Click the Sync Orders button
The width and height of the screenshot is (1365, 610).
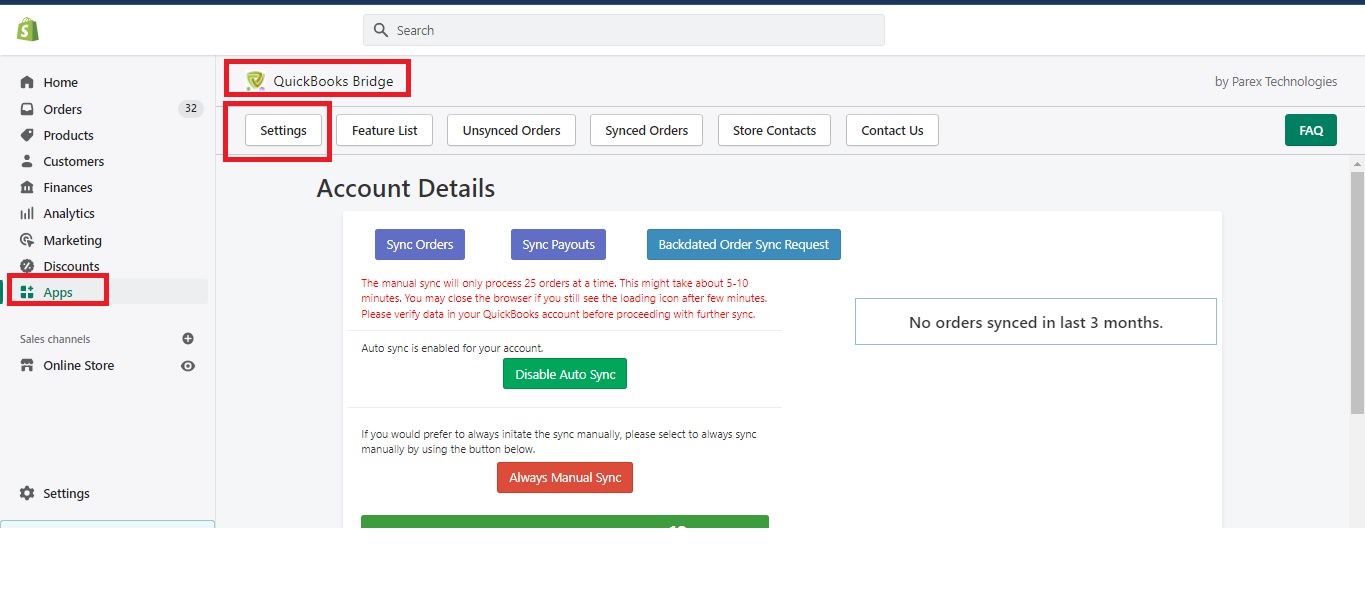coord(420,244)
